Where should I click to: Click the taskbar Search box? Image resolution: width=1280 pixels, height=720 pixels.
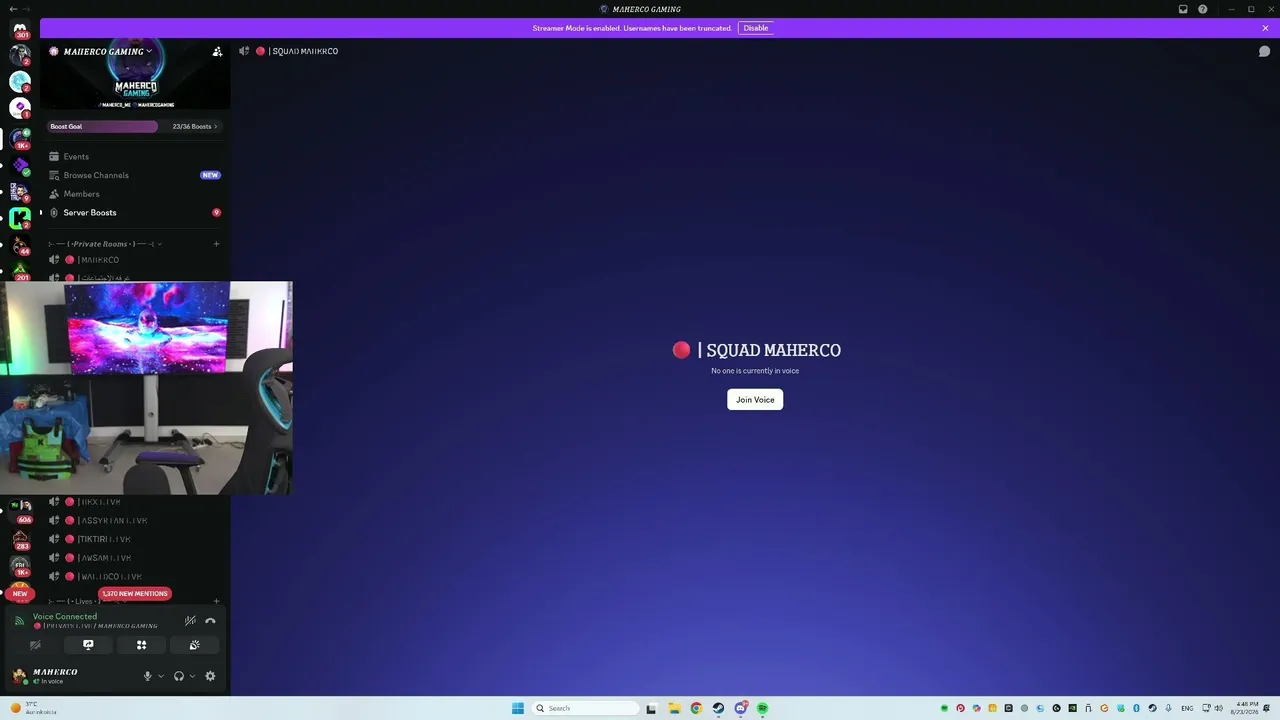pyautogui.click(x=585, y=708)
